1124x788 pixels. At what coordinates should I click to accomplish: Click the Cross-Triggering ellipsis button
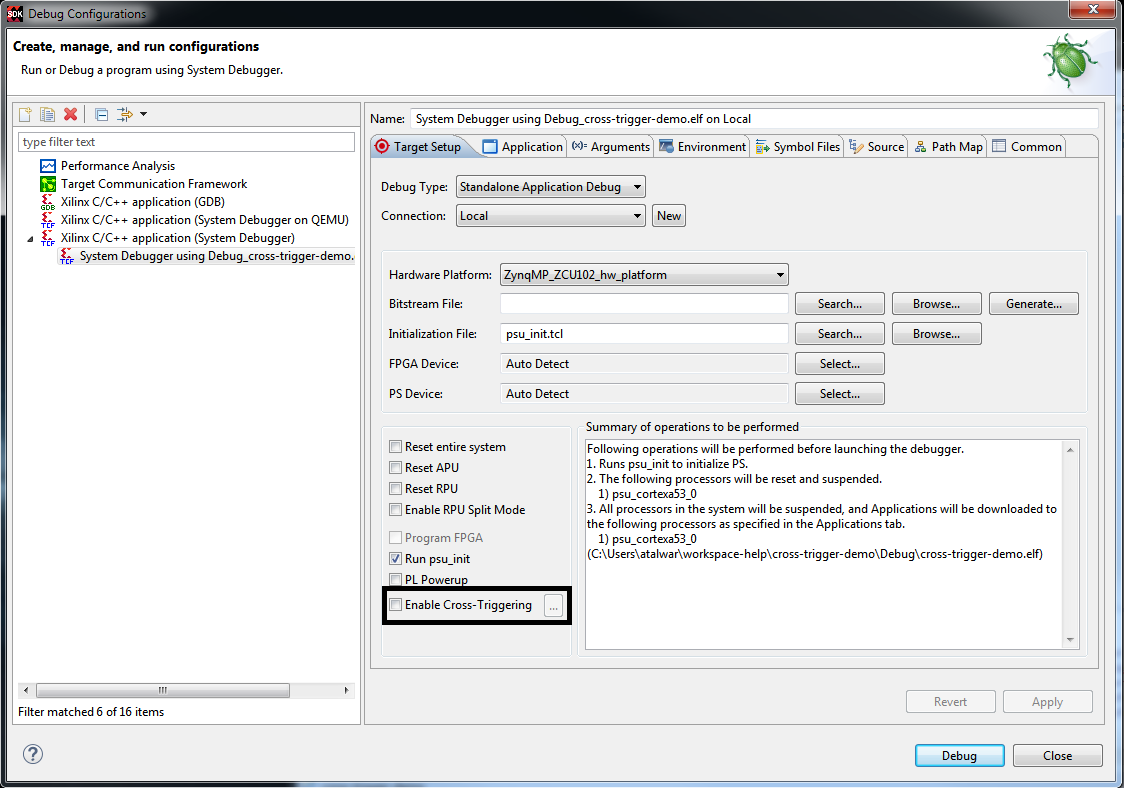click(x=553, y=605)
